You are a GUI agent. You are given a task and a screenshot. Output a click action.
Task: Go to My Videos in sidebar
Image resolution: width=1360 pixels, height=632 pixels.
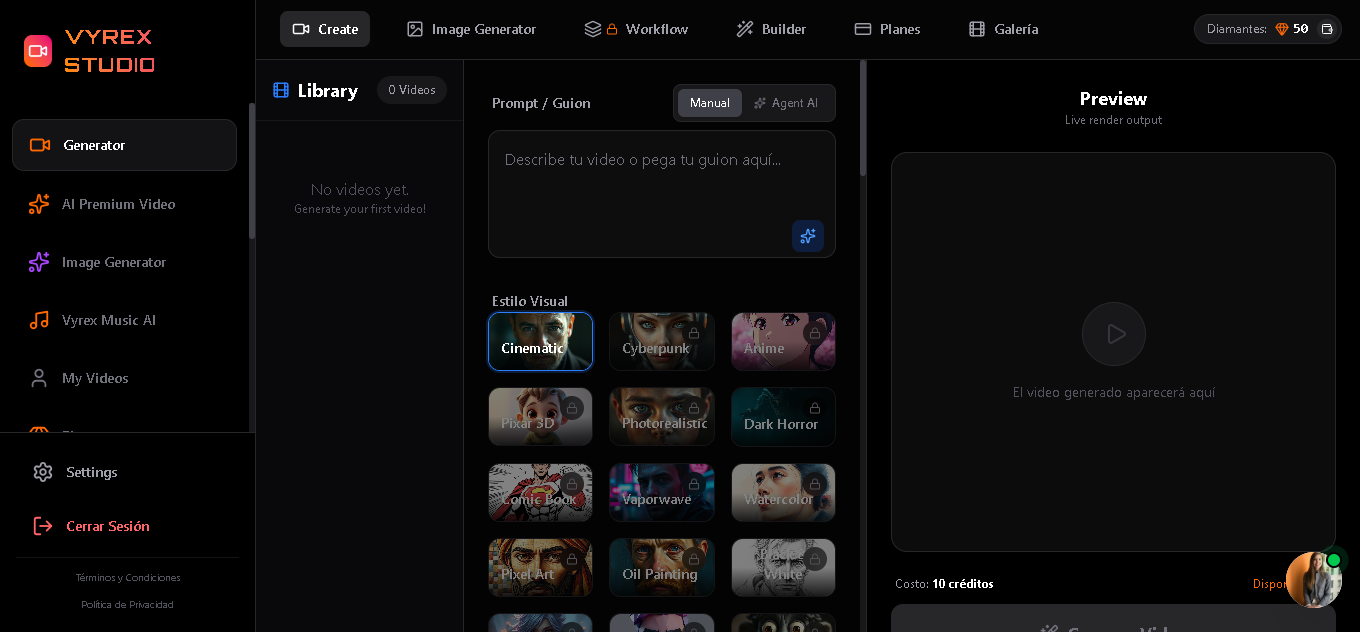point(95,378)
